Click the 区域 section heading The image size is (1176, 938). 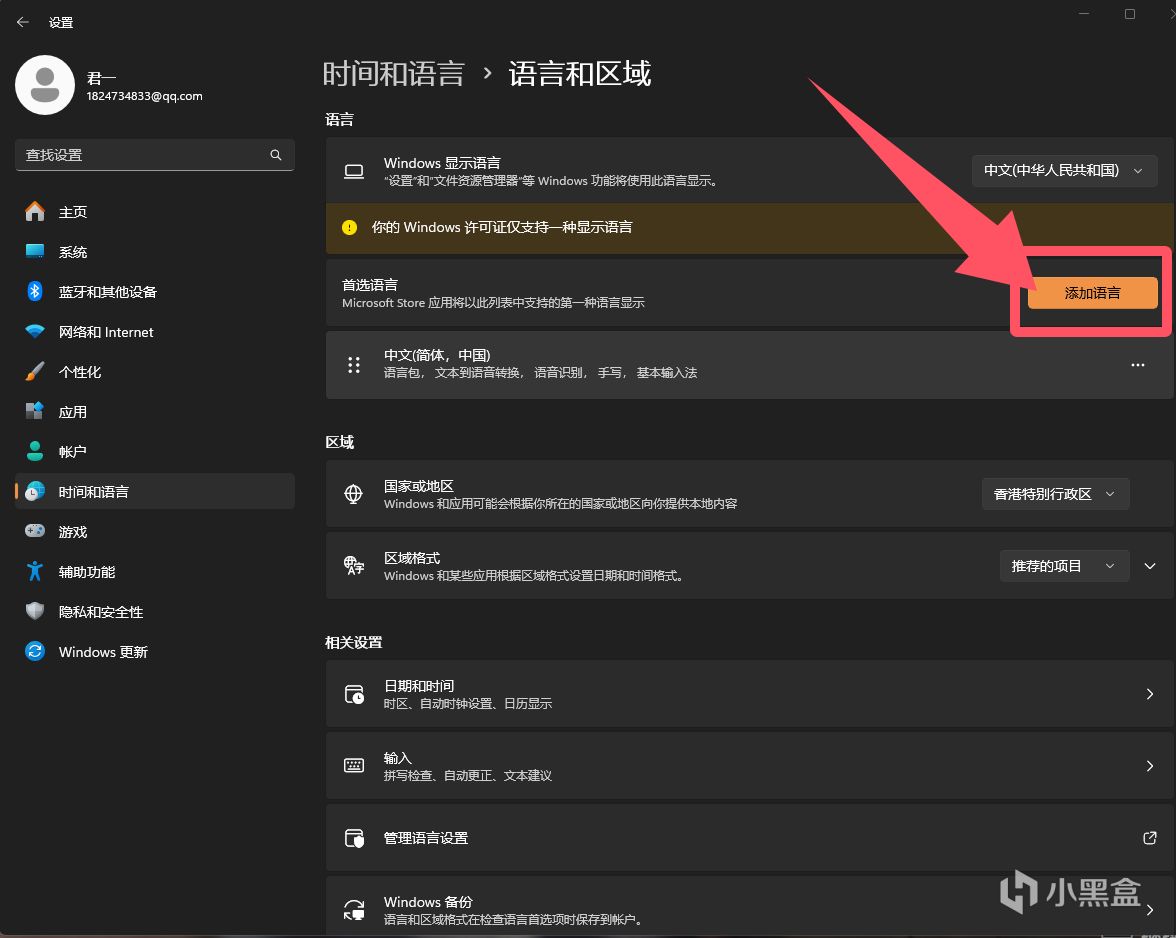[339, 442]
